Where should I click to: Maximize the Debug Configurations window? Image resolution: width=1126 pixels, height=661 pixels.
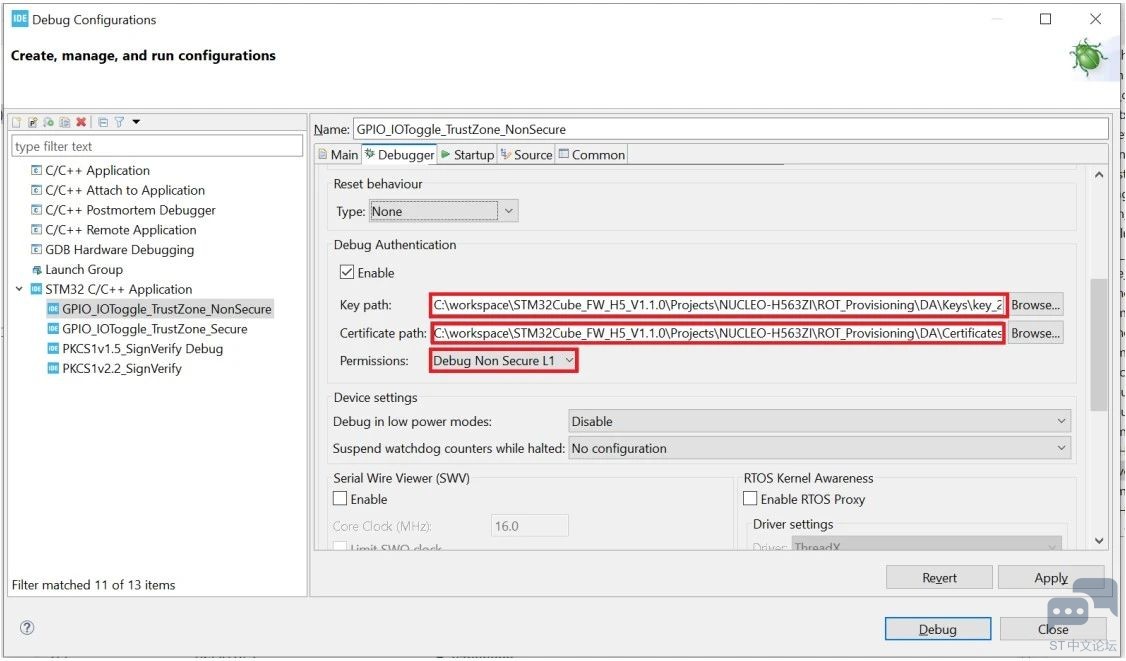pos(1046,19)
